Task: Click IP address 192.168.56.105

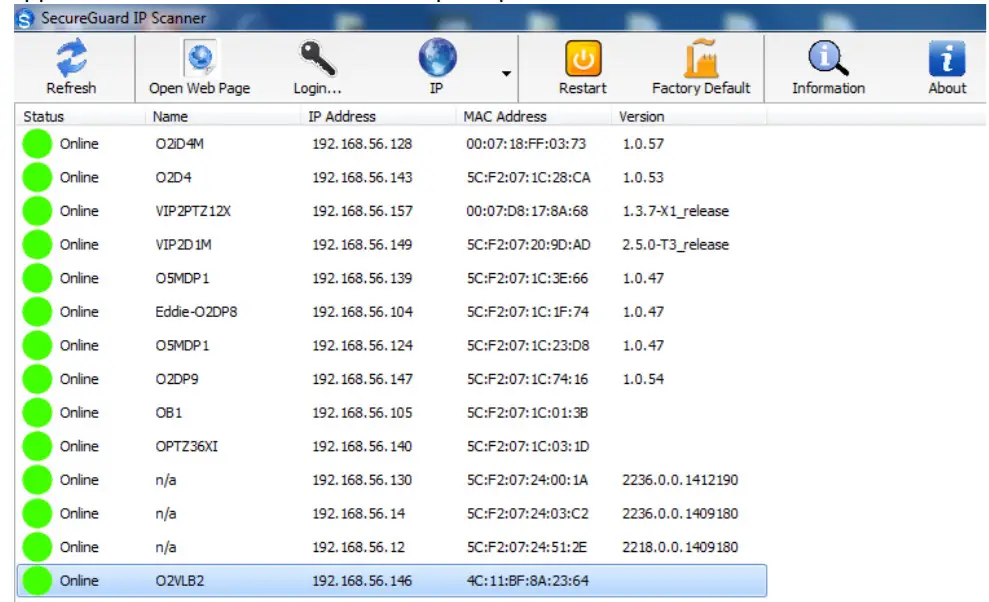Action: [362, 413]
